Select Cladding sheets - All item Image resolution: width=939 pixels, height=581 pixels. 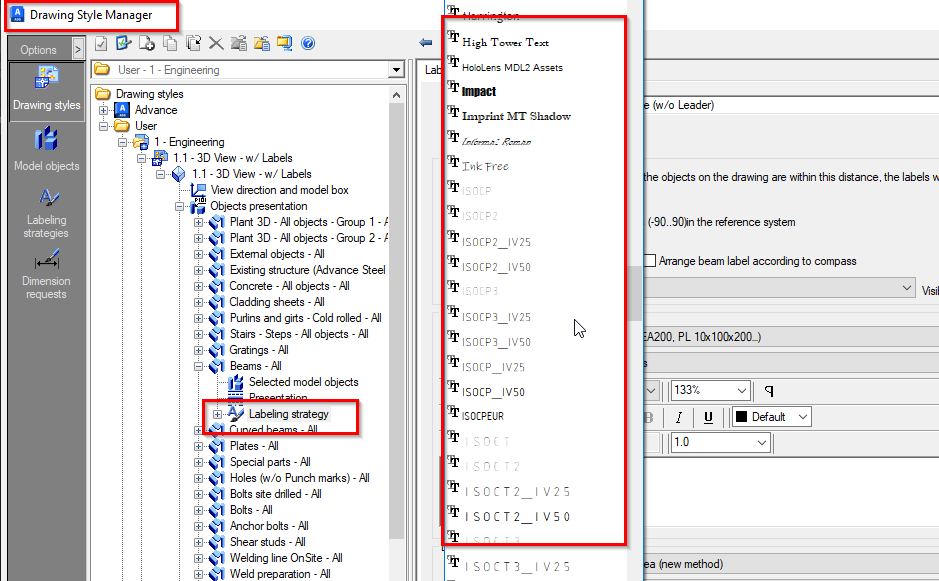277,302
